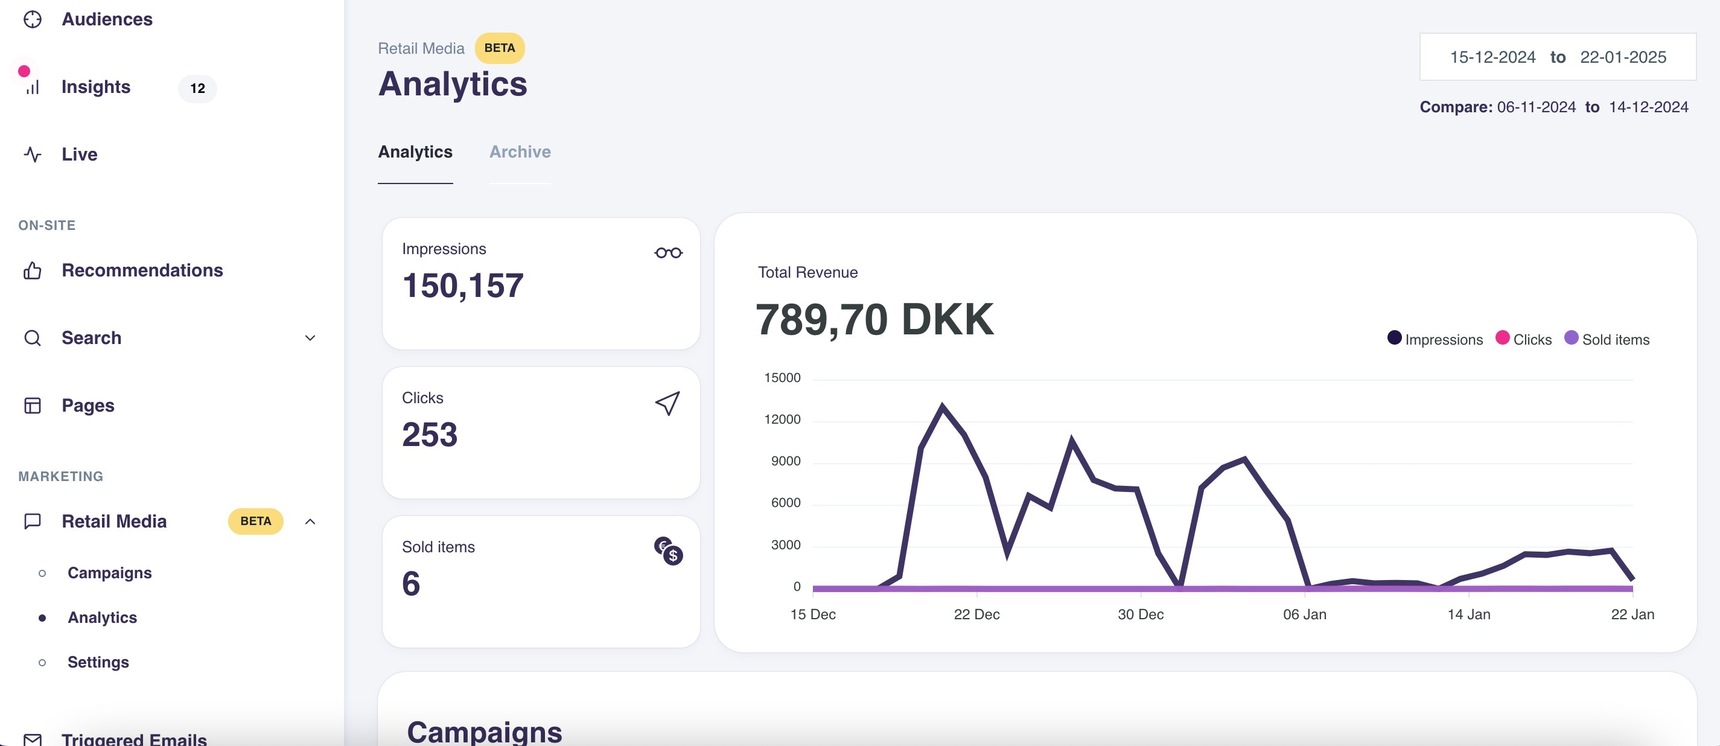The width and height of the screenshot is (1720, 746).
Task: Toggle Sold items series in chart legend
Action: 1607,339
